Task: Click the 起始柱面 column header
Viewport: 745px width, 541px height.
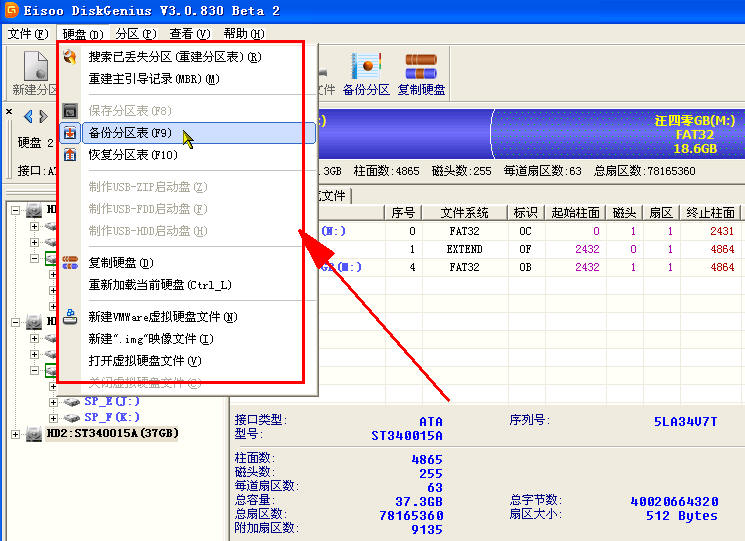Action: coord(575,212)
